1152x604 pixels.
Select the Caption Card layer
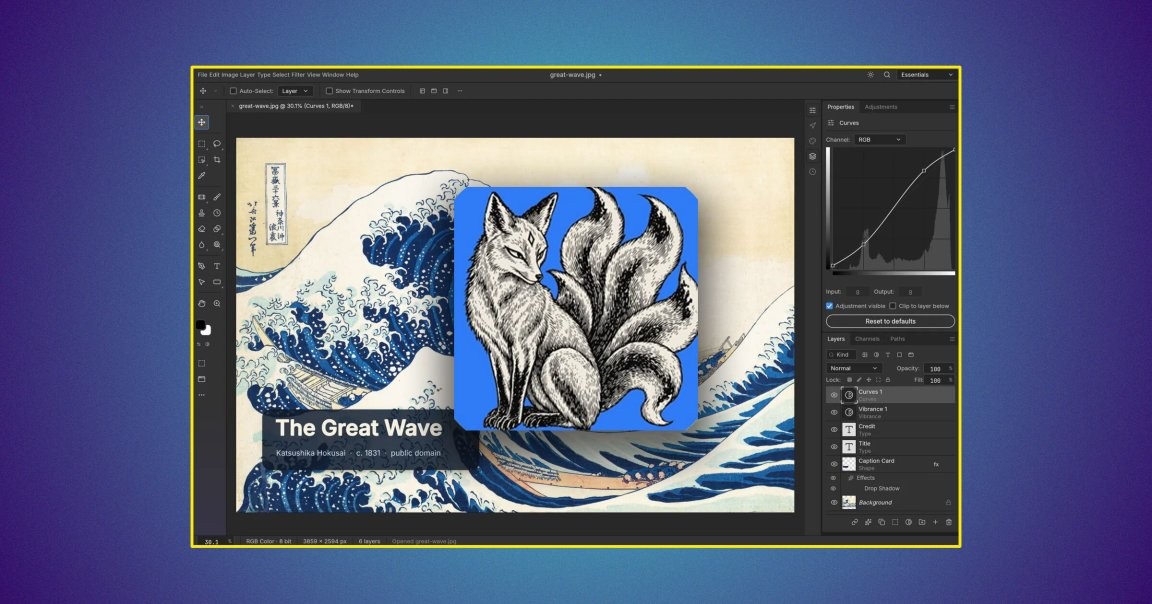[x=890, y=464]
